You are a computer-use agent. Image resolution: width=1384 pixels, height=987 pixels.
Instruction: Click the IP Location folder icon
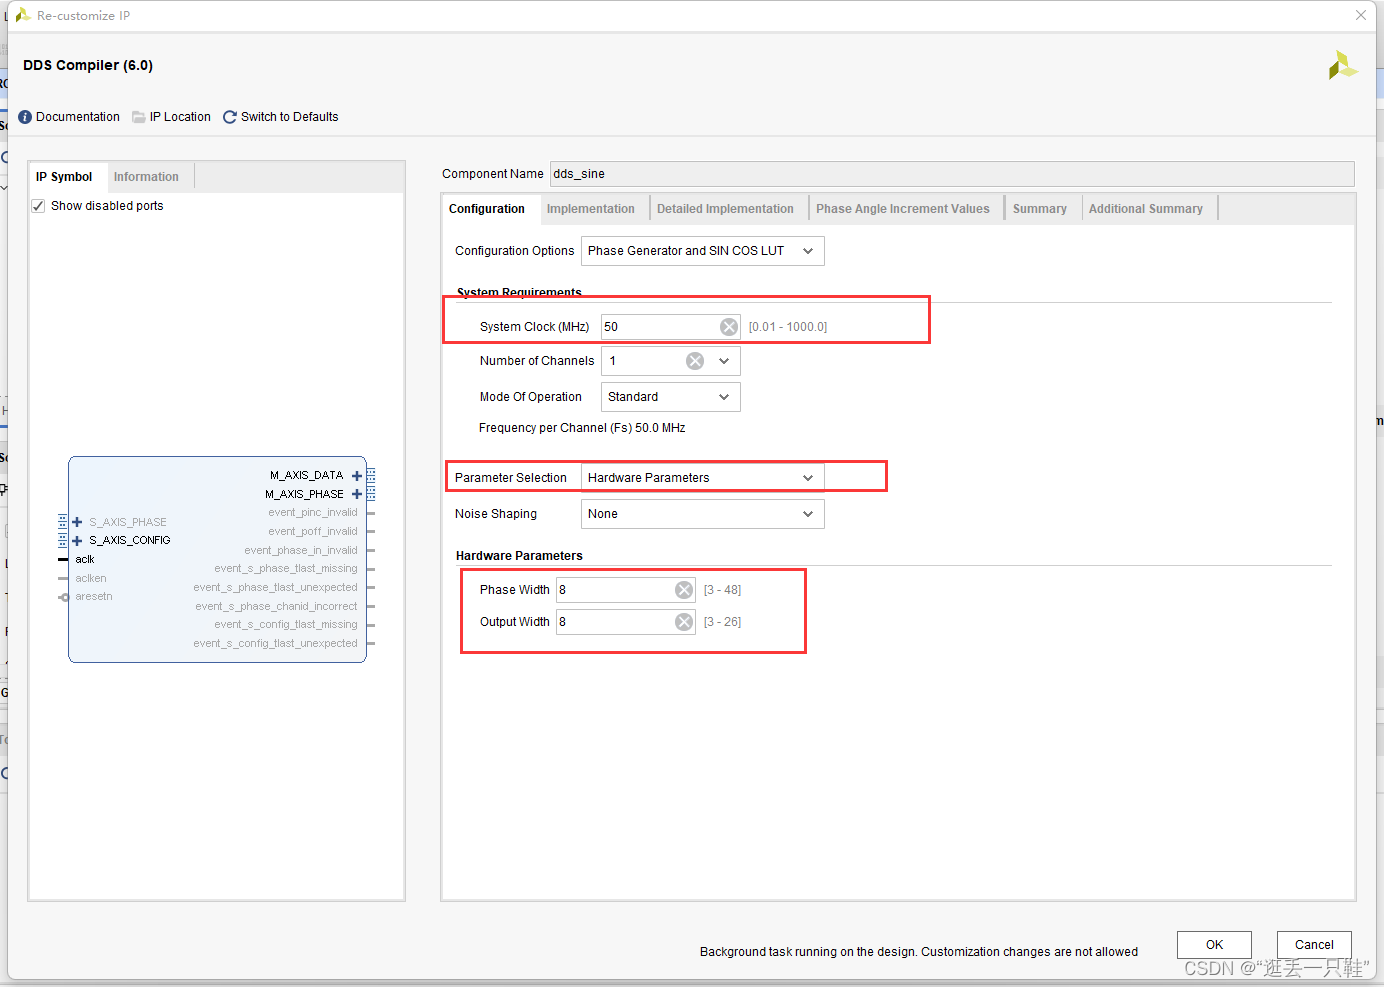(x=139, y=117)
